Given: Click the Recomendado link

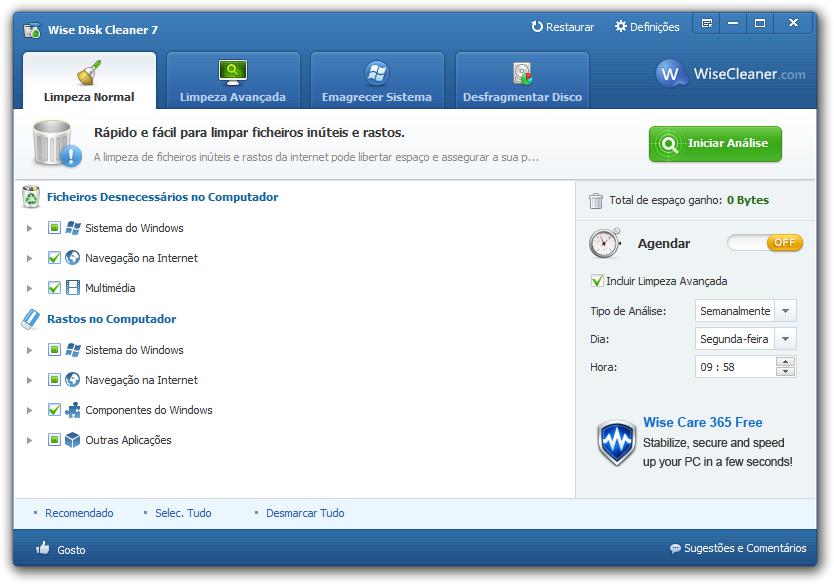Looking at the screenshot, I should point(79,513).
